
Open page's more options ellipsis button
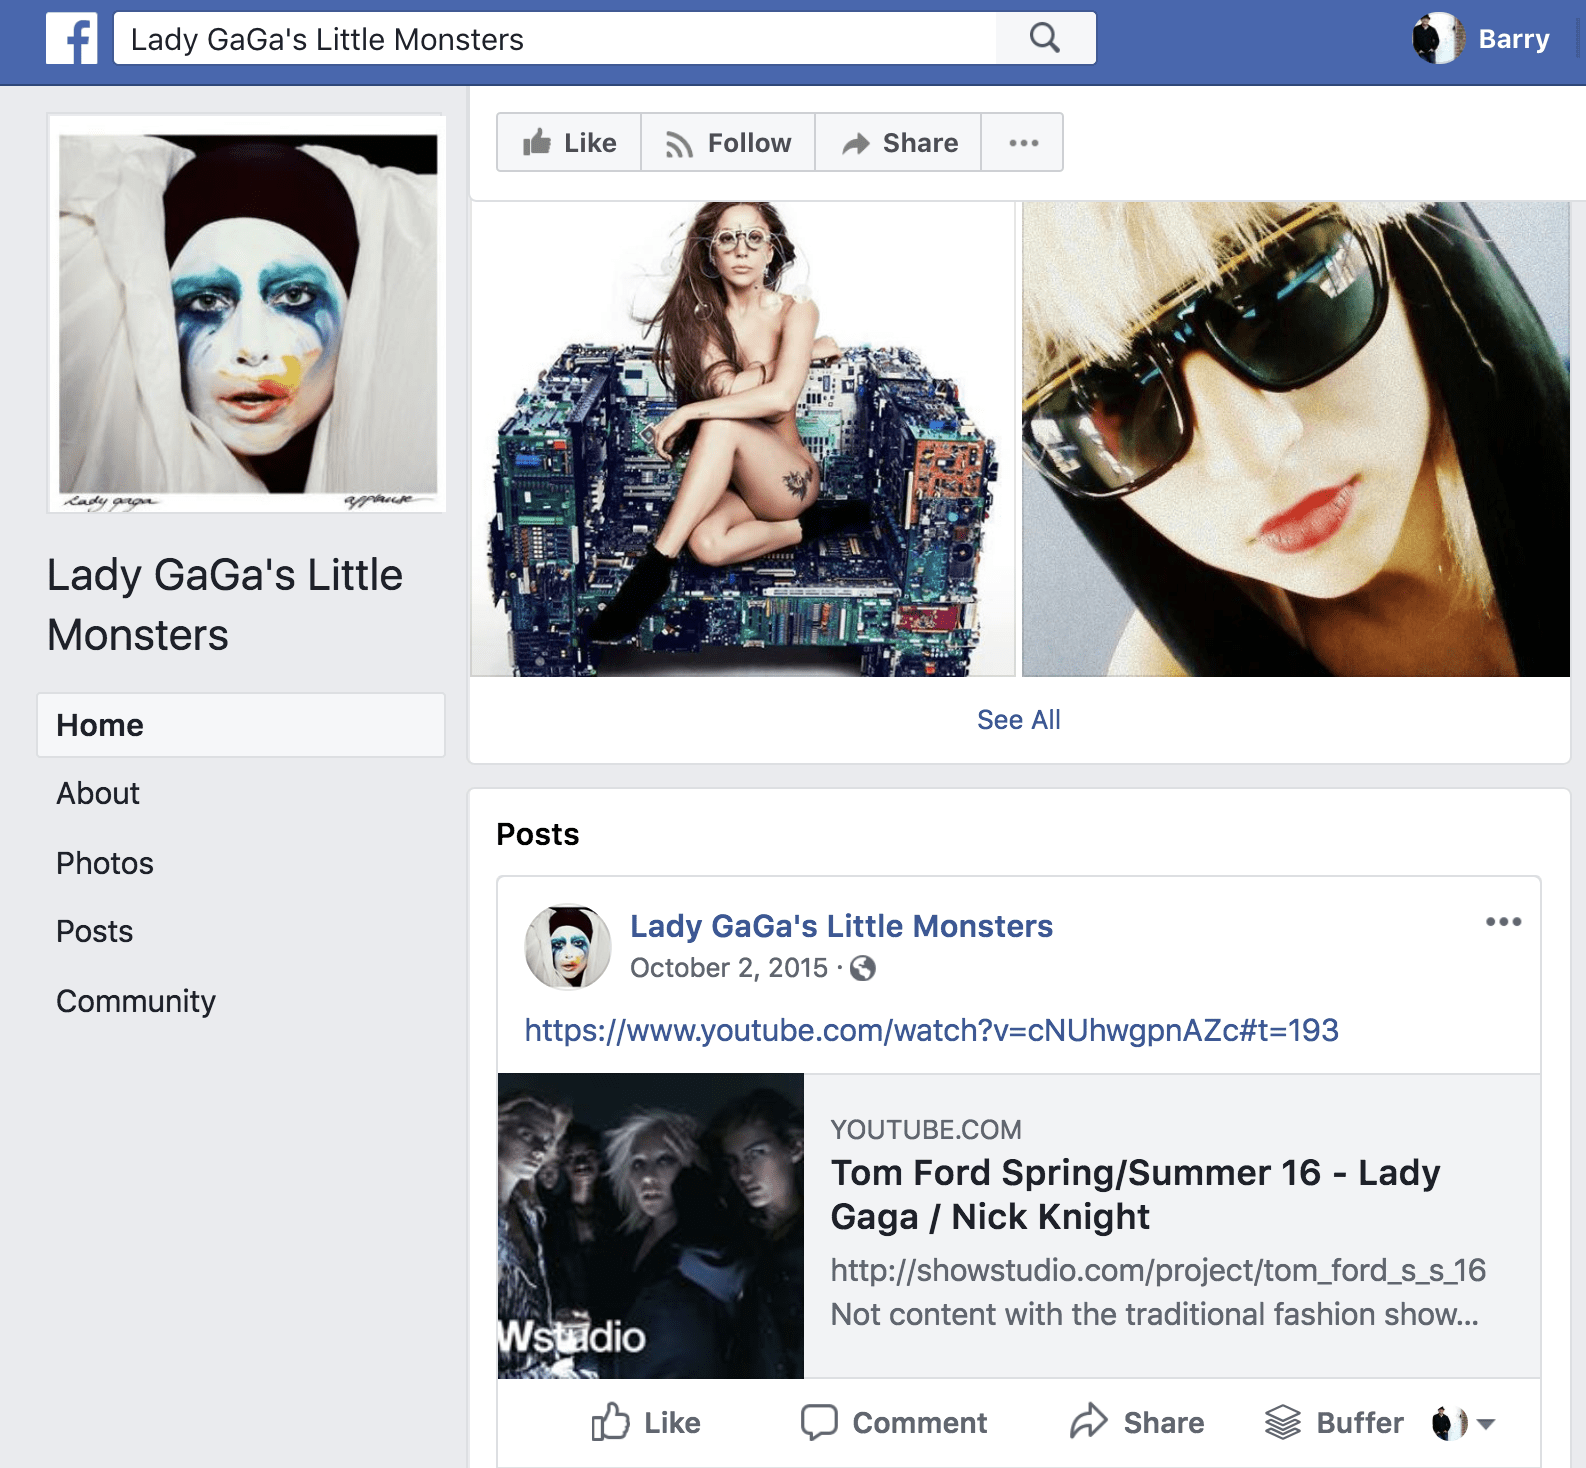coord(1023,142)
